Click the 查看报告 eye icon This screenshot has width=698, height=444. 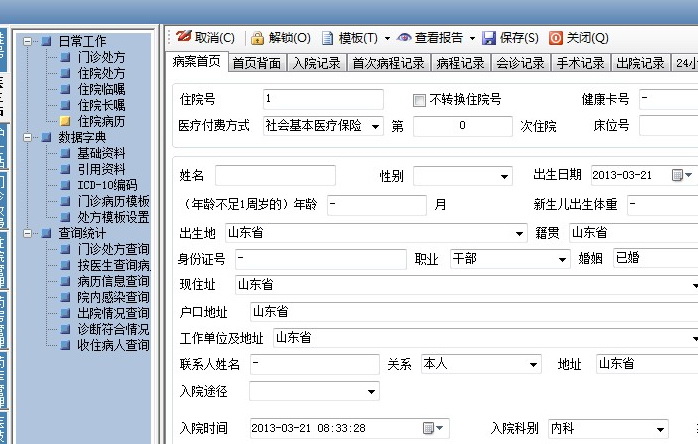pos(404,38)
